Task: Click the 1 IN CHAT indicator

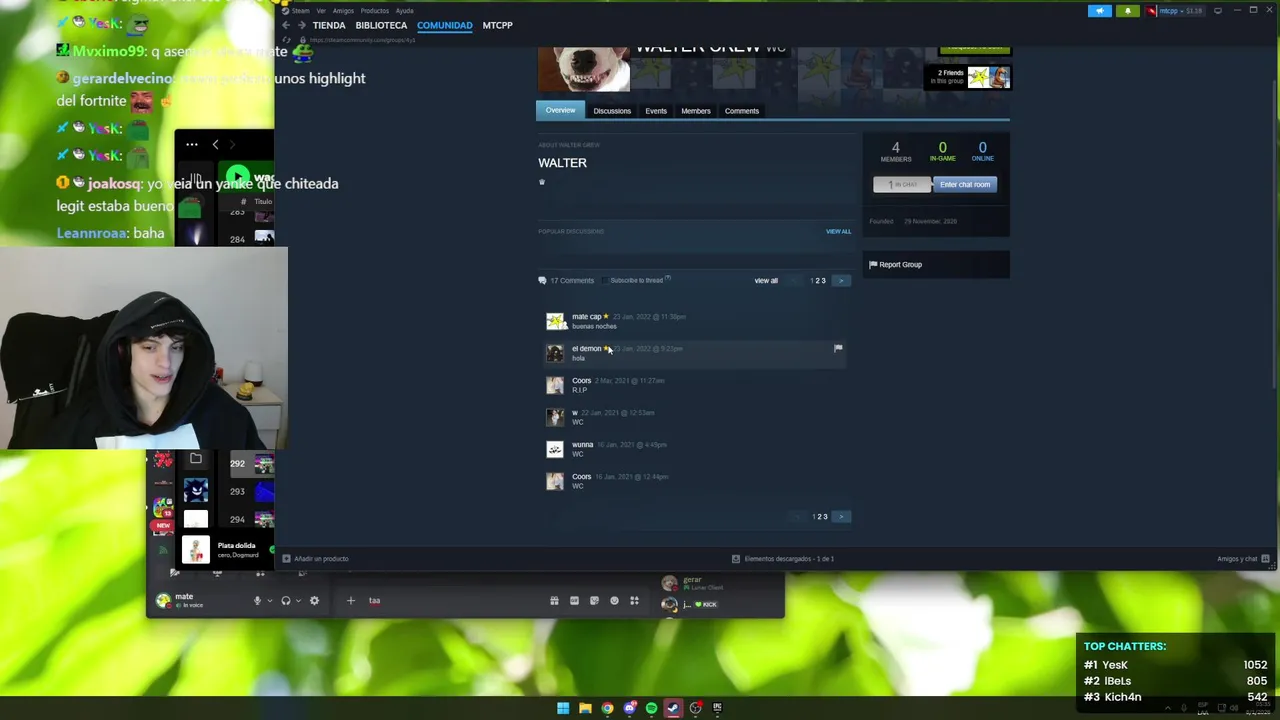Action: tap(903, 184)
